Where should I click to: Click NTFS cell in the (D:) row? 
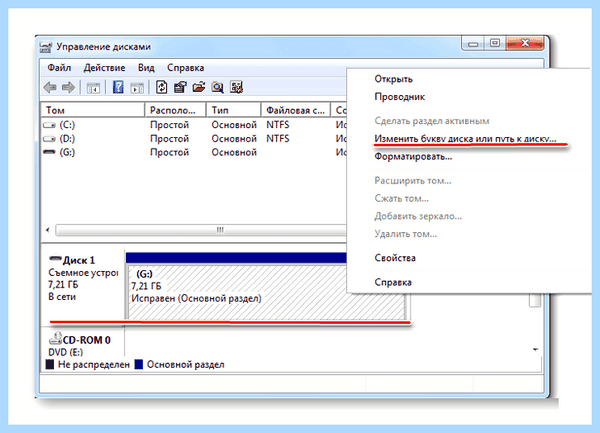pyautogui.click(x=278, y=138)
